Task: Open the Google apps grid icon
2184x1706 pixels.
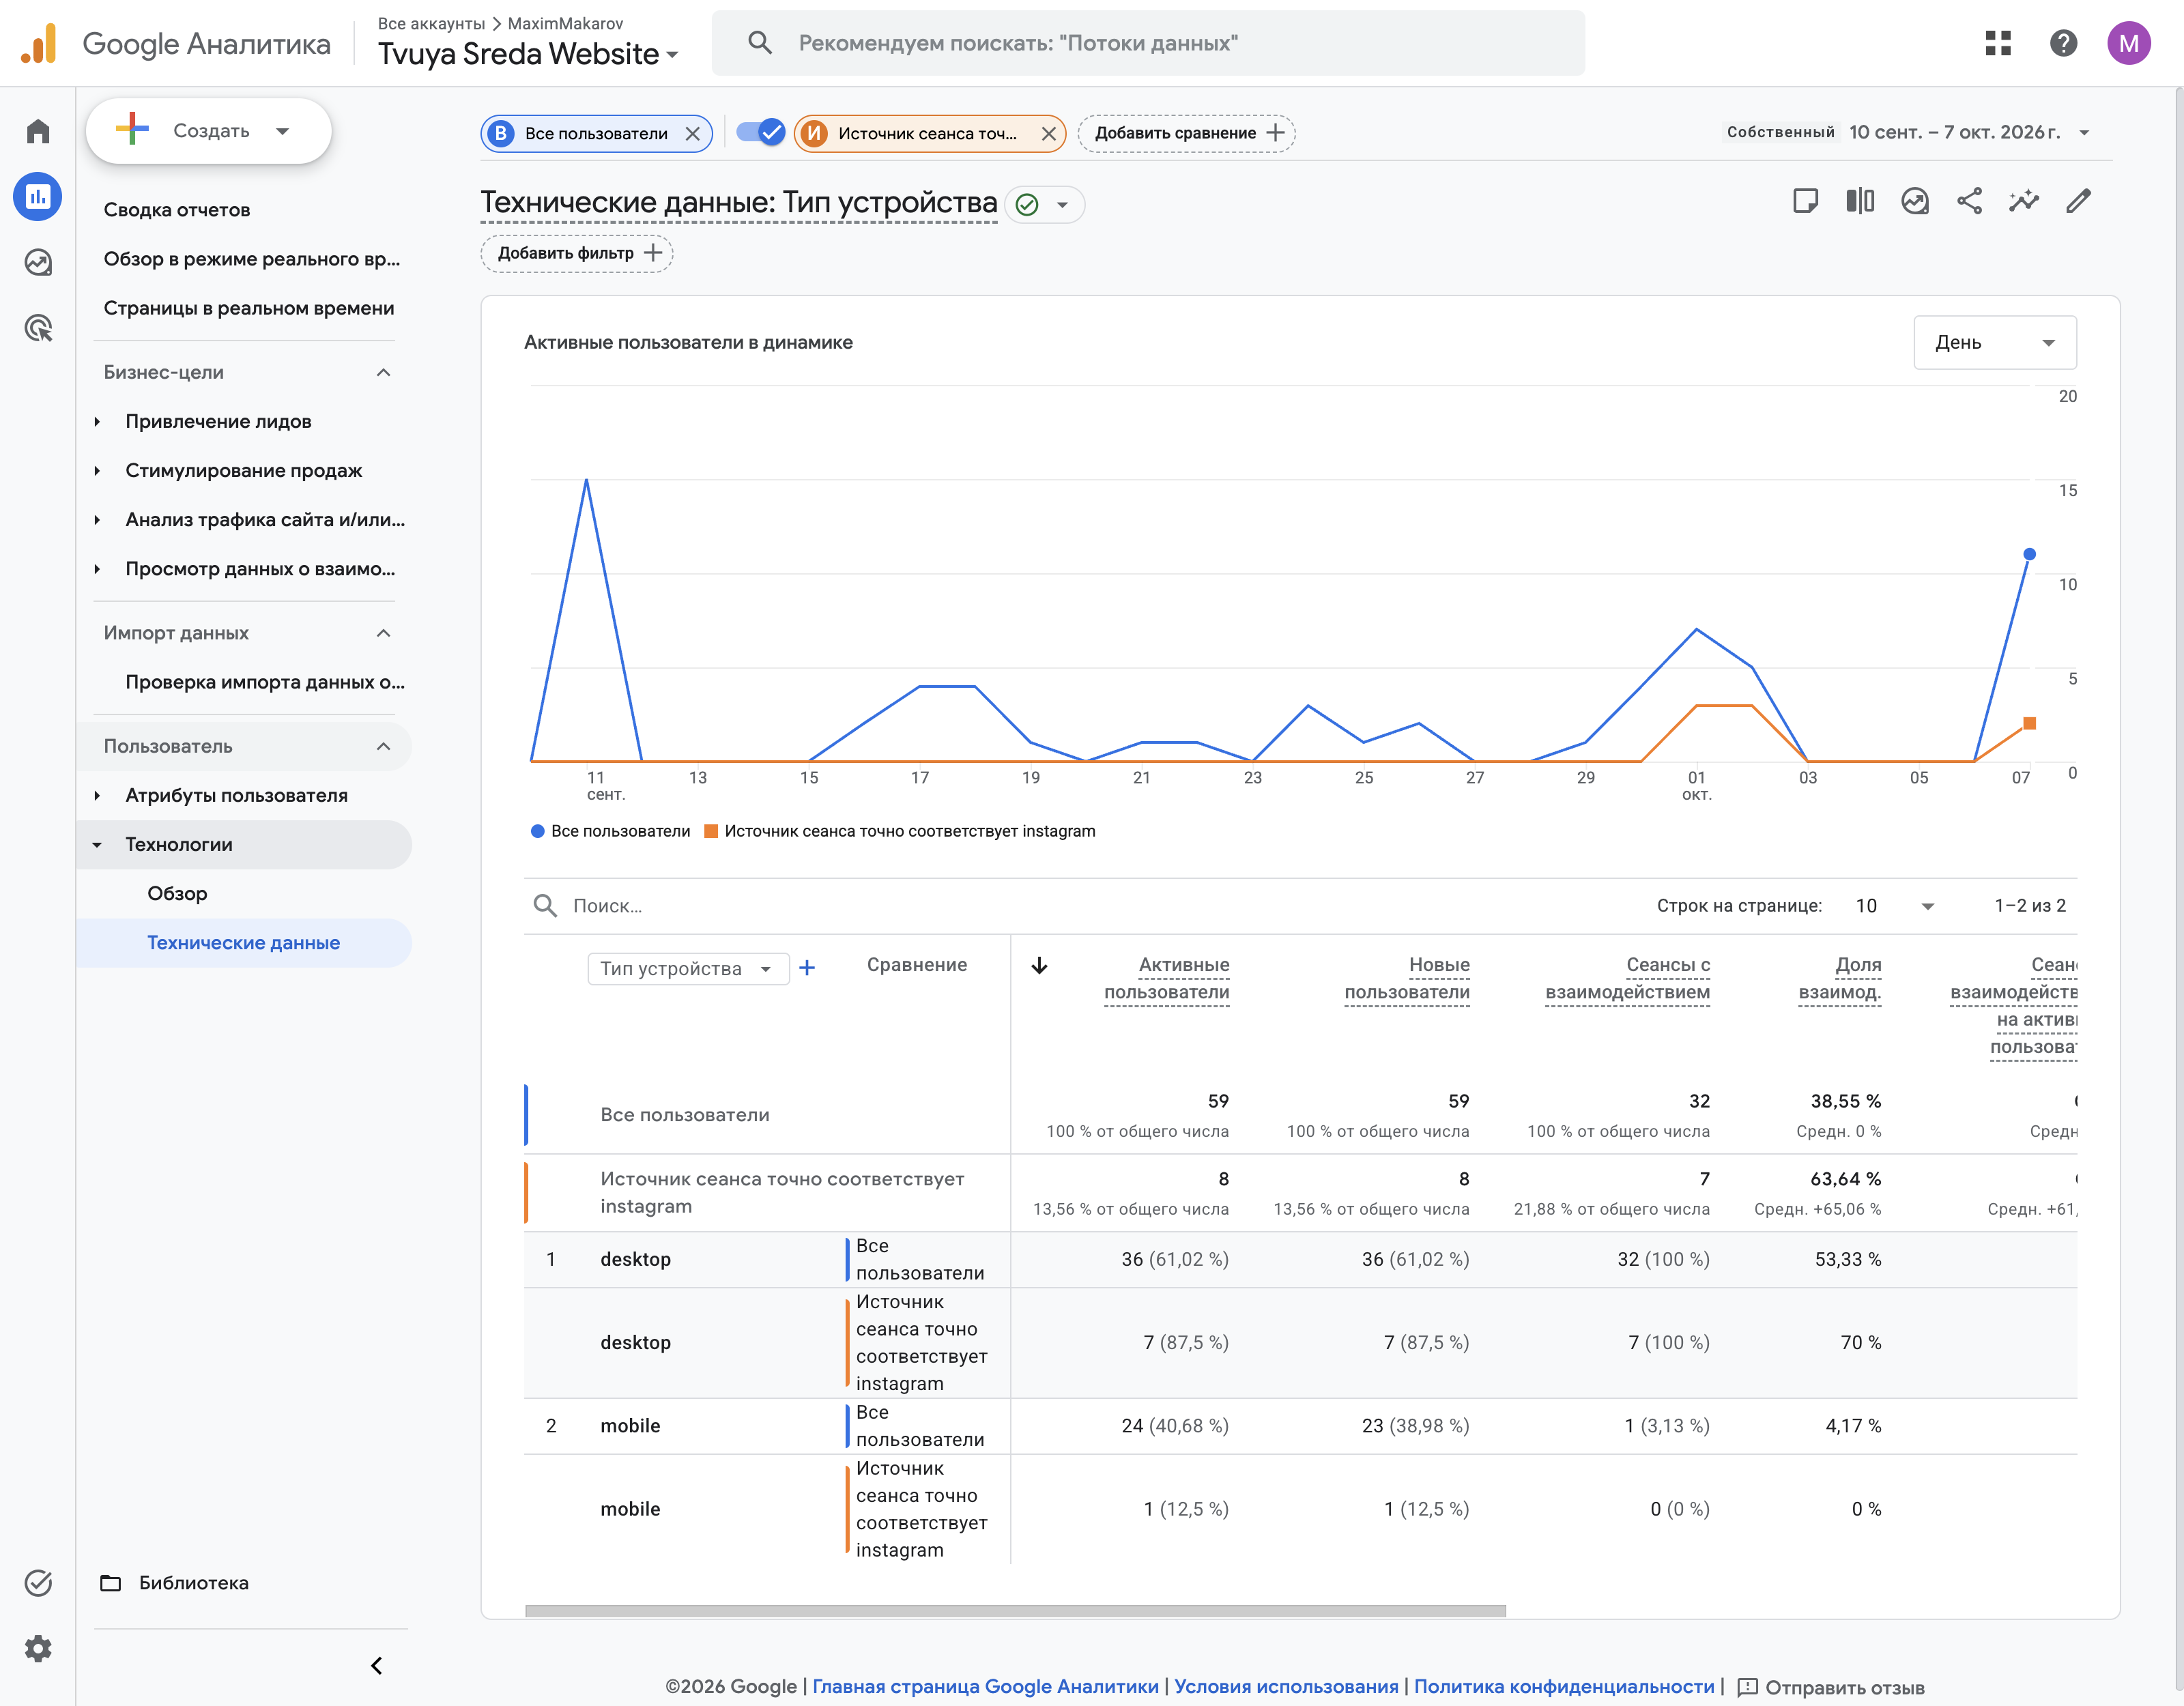Action: tap(1998, 43)
